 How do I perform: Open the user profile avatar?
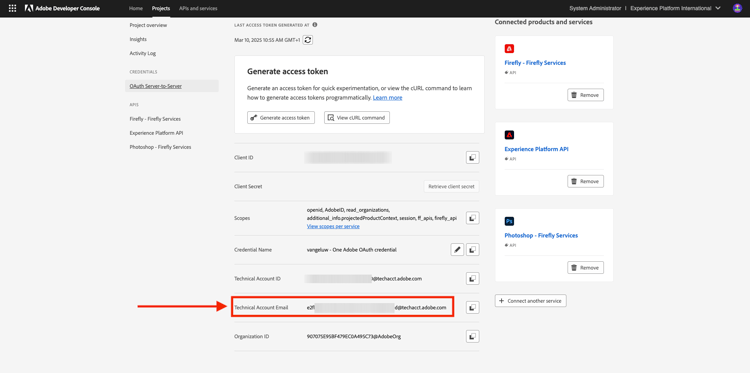point(737,8)
